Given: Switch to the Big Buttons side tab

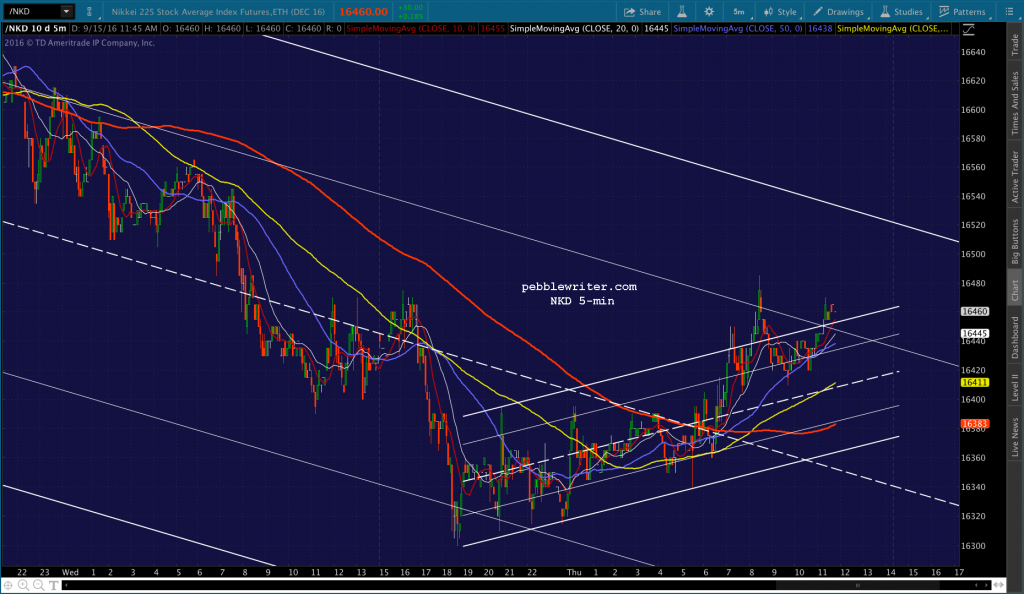Looking at the screenshot, I should [x=1015, y=241].
